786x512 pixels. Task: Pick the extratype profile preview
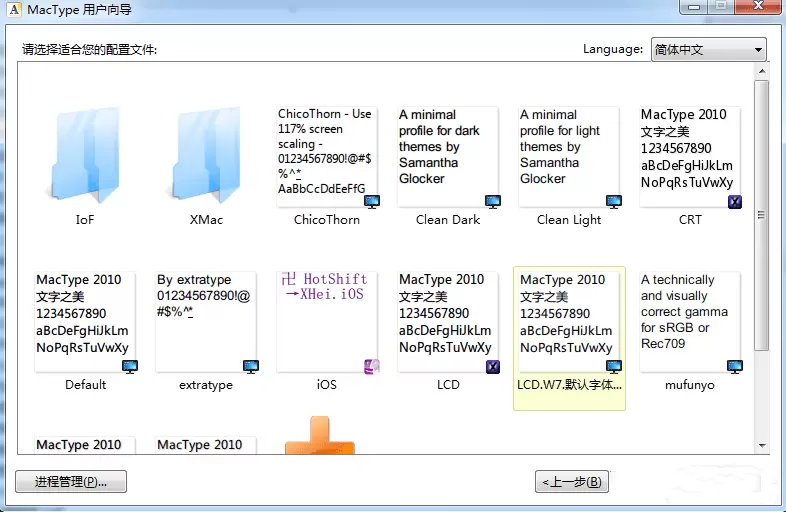(x=206, y=322)
